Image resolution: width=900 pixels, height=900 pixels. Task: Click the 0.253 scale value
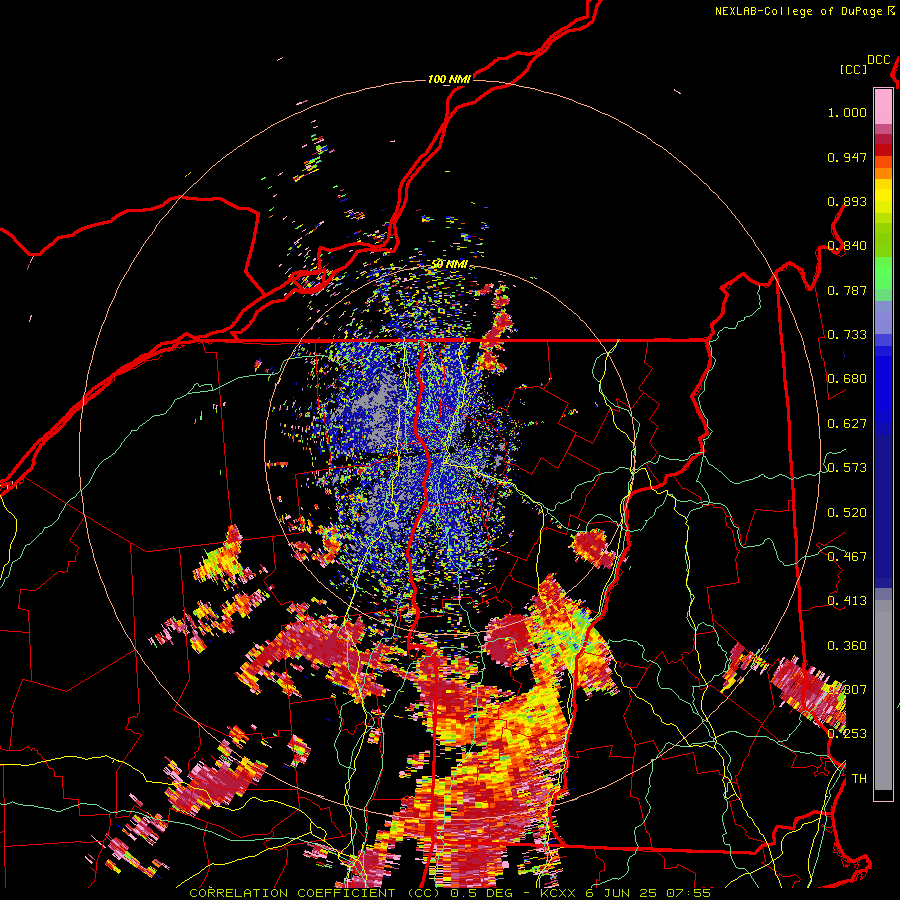pyautogui.click(x=847, y=734)
